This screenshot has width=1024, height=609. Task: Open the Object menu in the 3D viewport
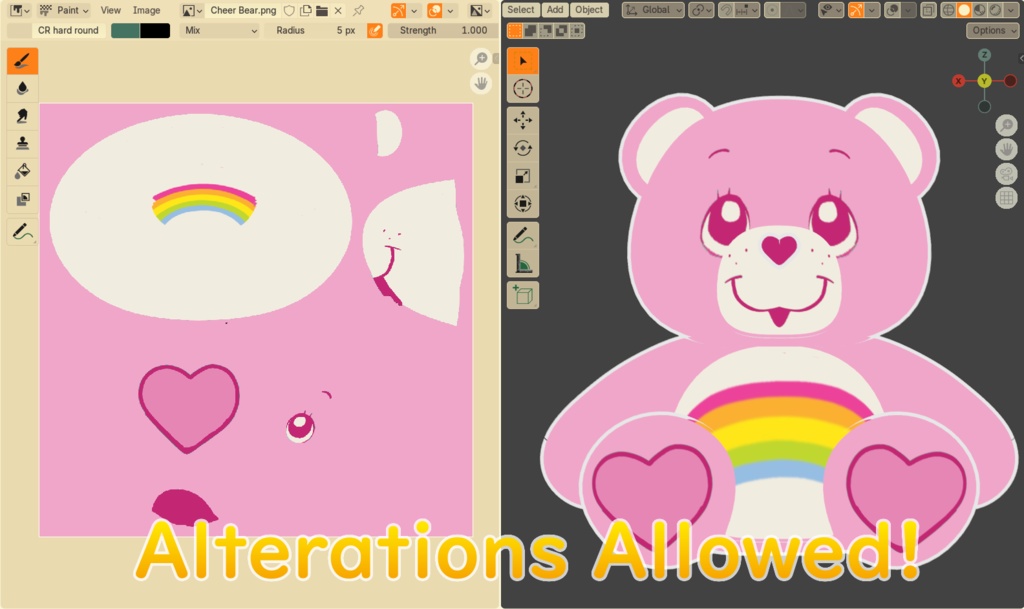coord(589,10)
